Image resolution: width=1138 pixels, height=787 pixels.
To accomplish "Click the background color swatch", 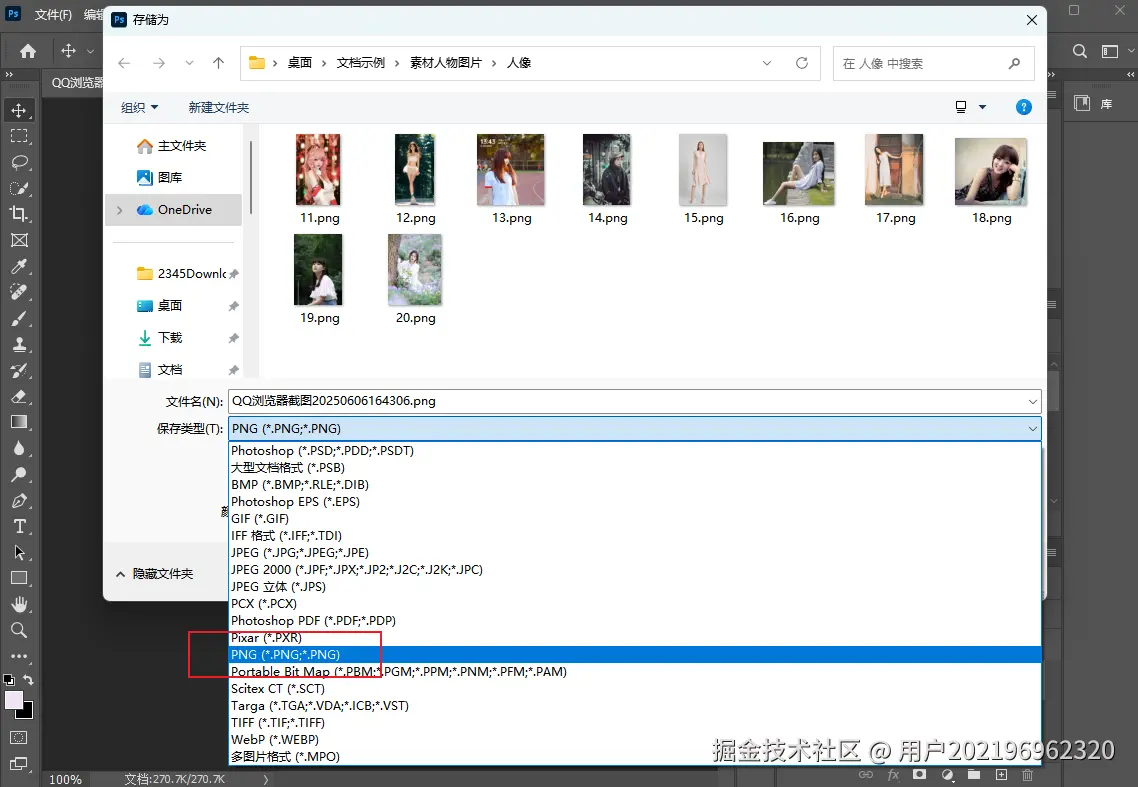I will [x=28, y=713].
